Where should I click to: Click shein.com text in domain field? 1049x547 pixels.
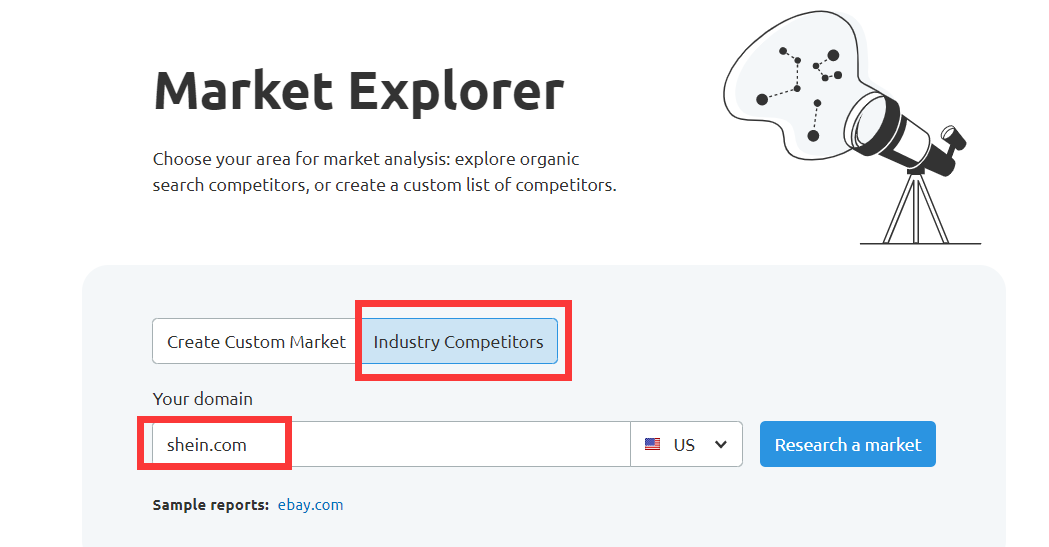coord(207,445)
